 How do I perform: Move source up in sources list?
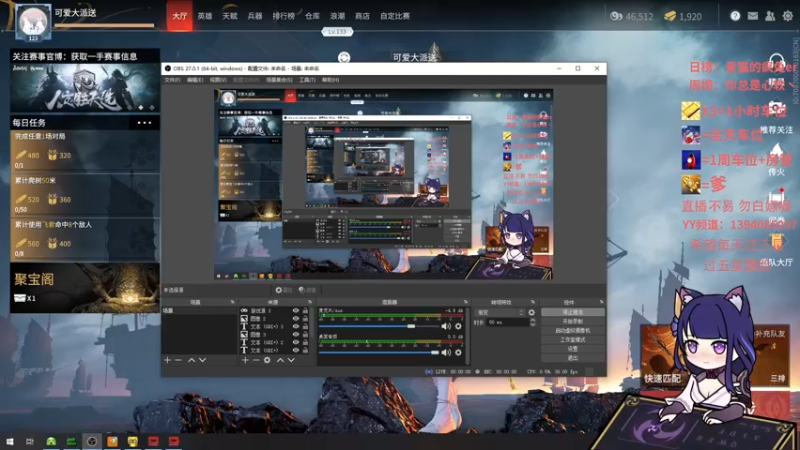coord(280,360)
